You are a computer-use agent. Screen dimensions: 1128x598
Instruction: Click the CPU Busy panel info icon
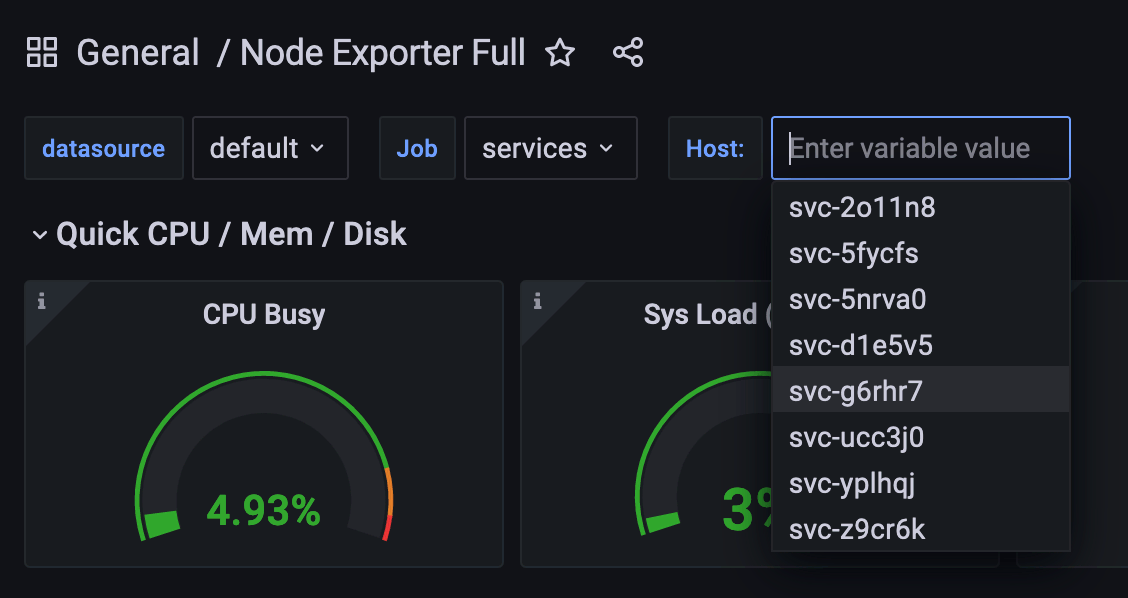41,301
